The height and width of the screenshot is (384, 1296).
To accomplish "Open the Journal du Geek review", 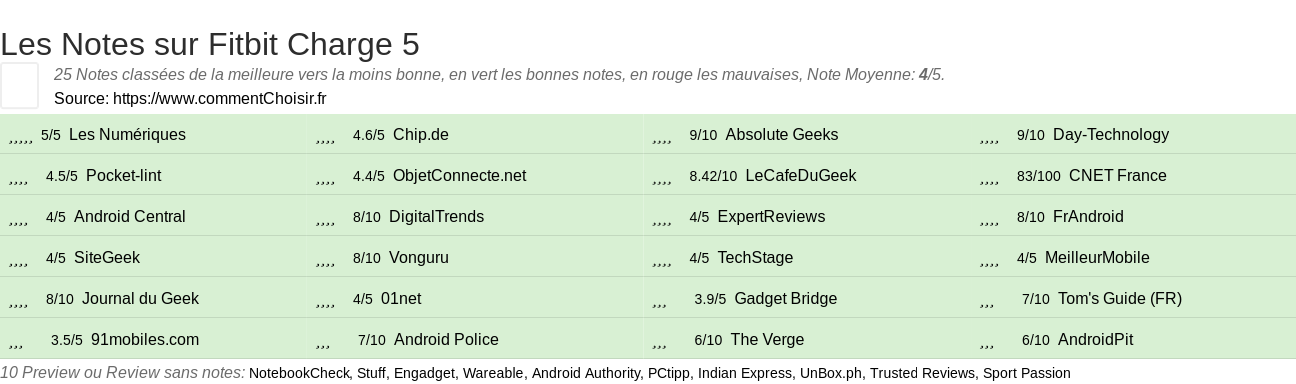I will pos(140,299).
